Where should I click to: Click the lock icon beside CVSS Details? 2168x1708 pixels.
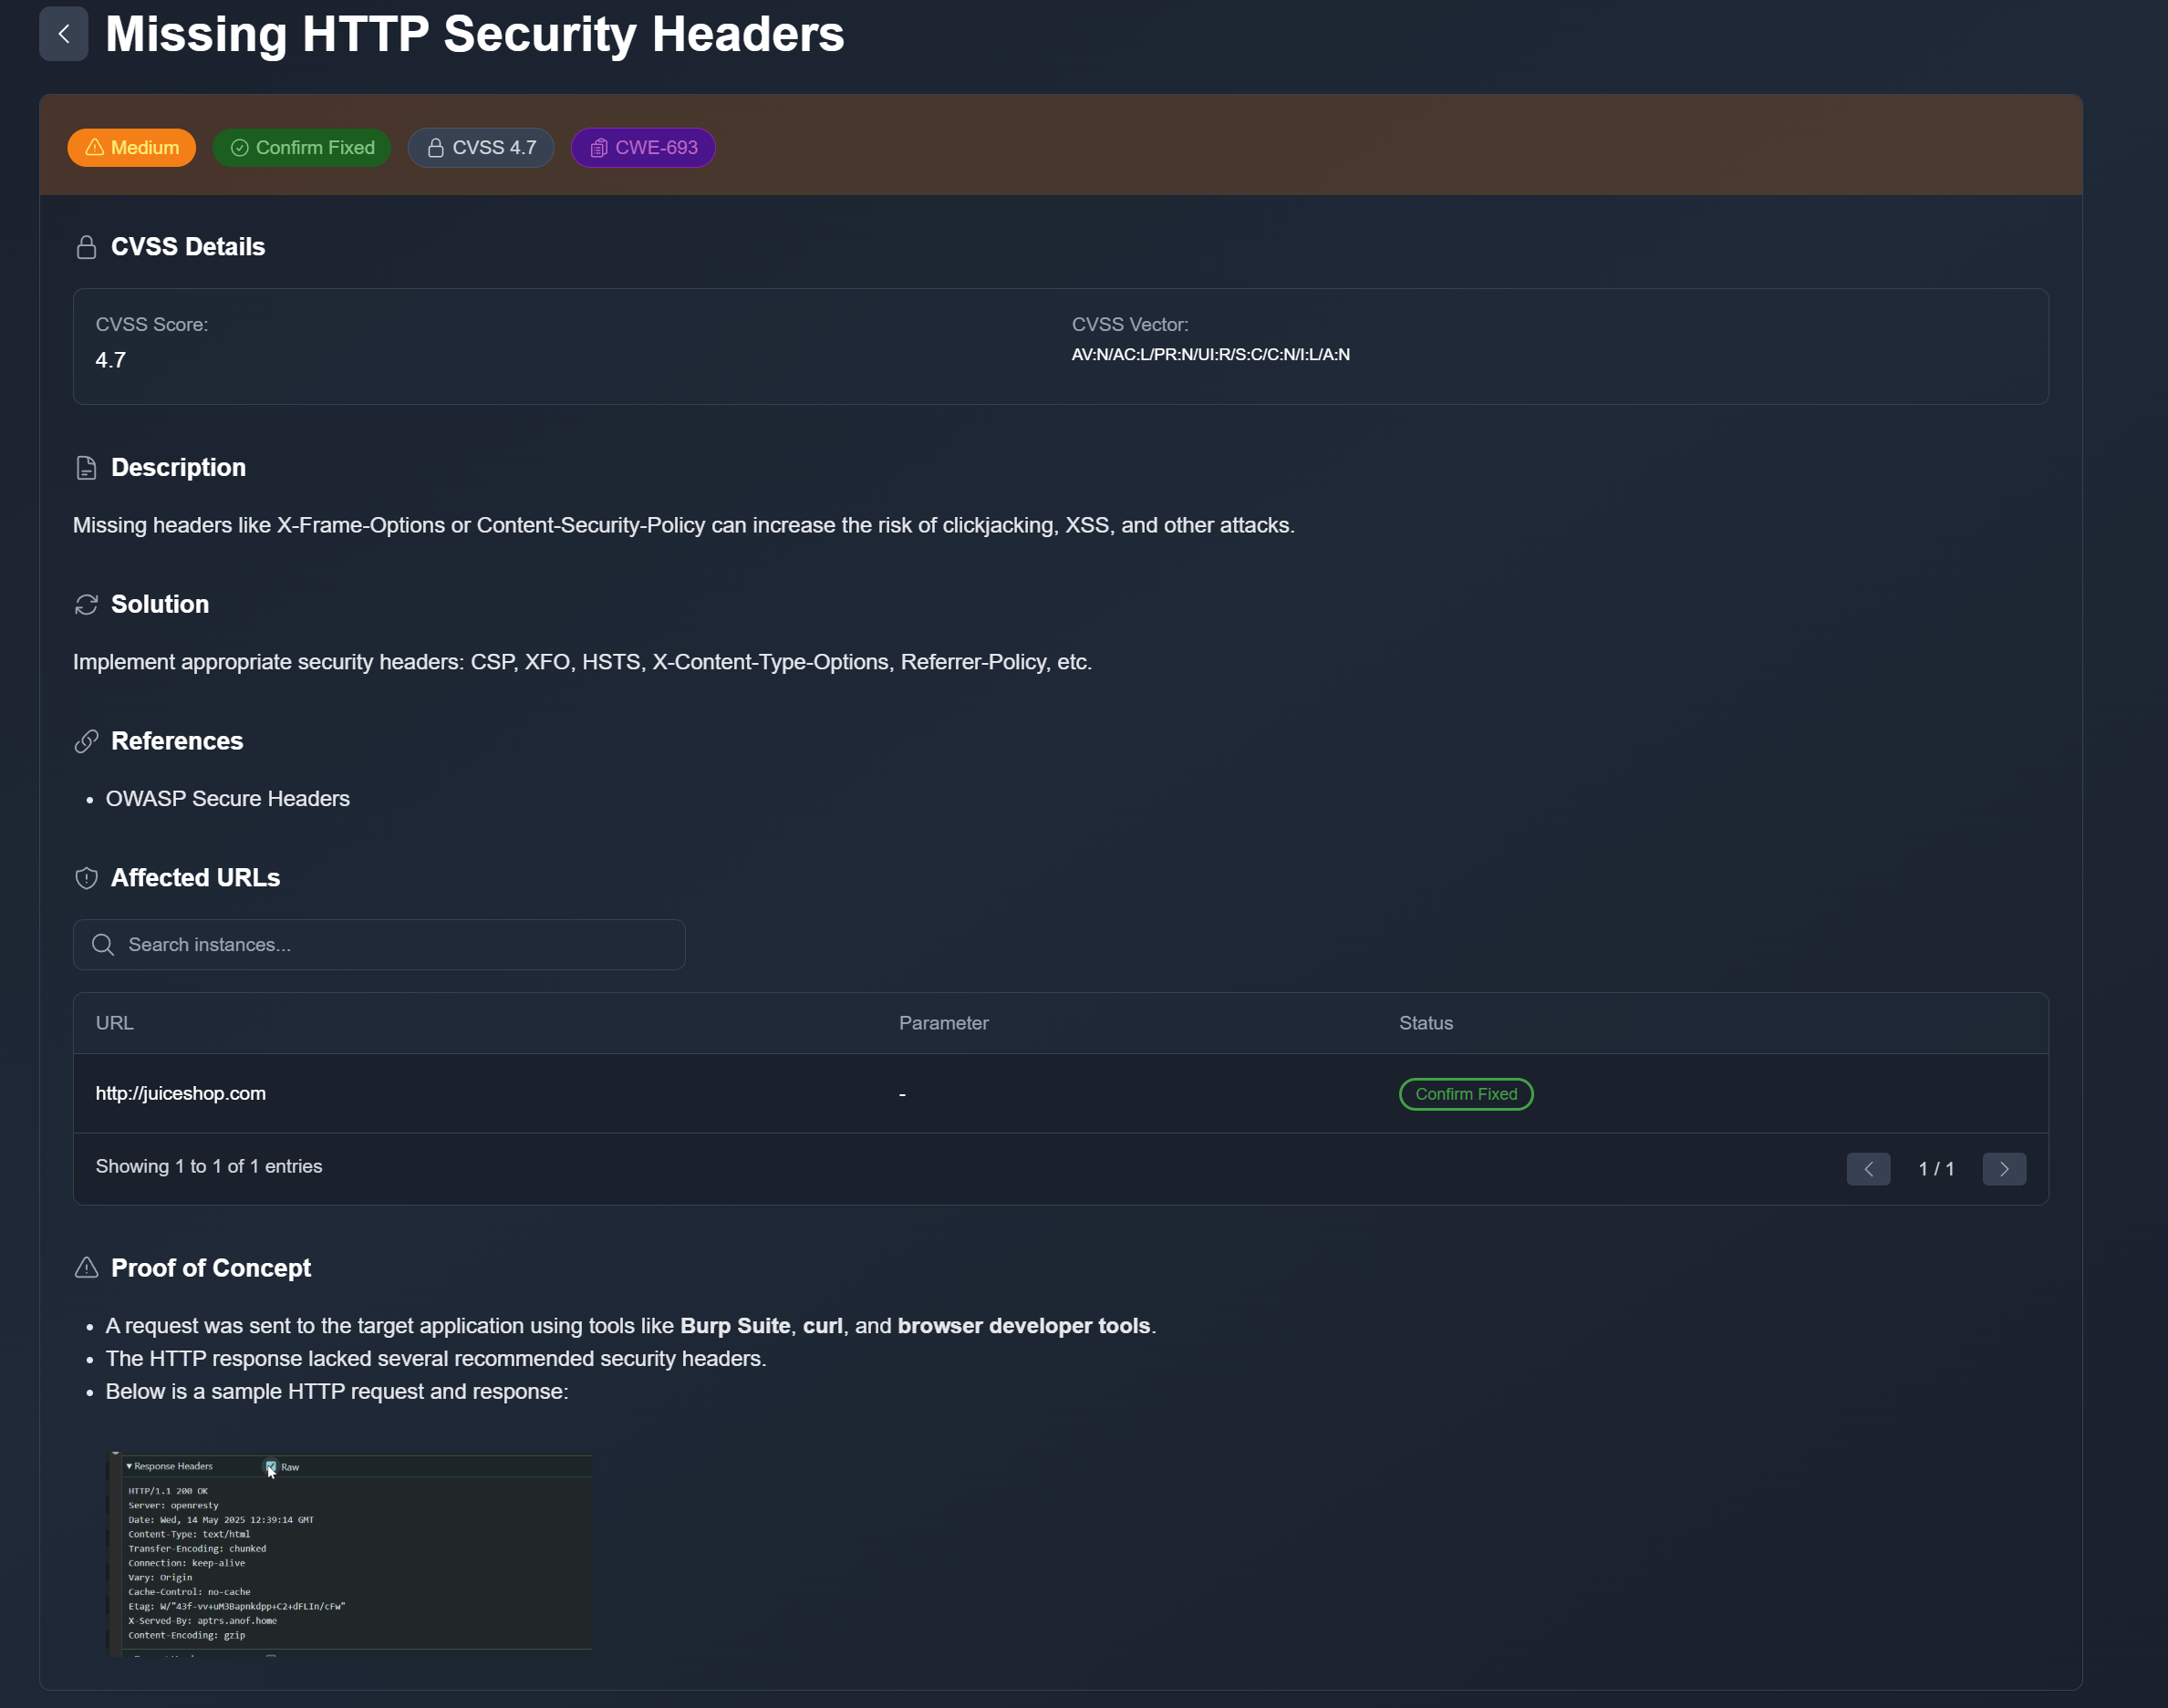coord(86,247)
